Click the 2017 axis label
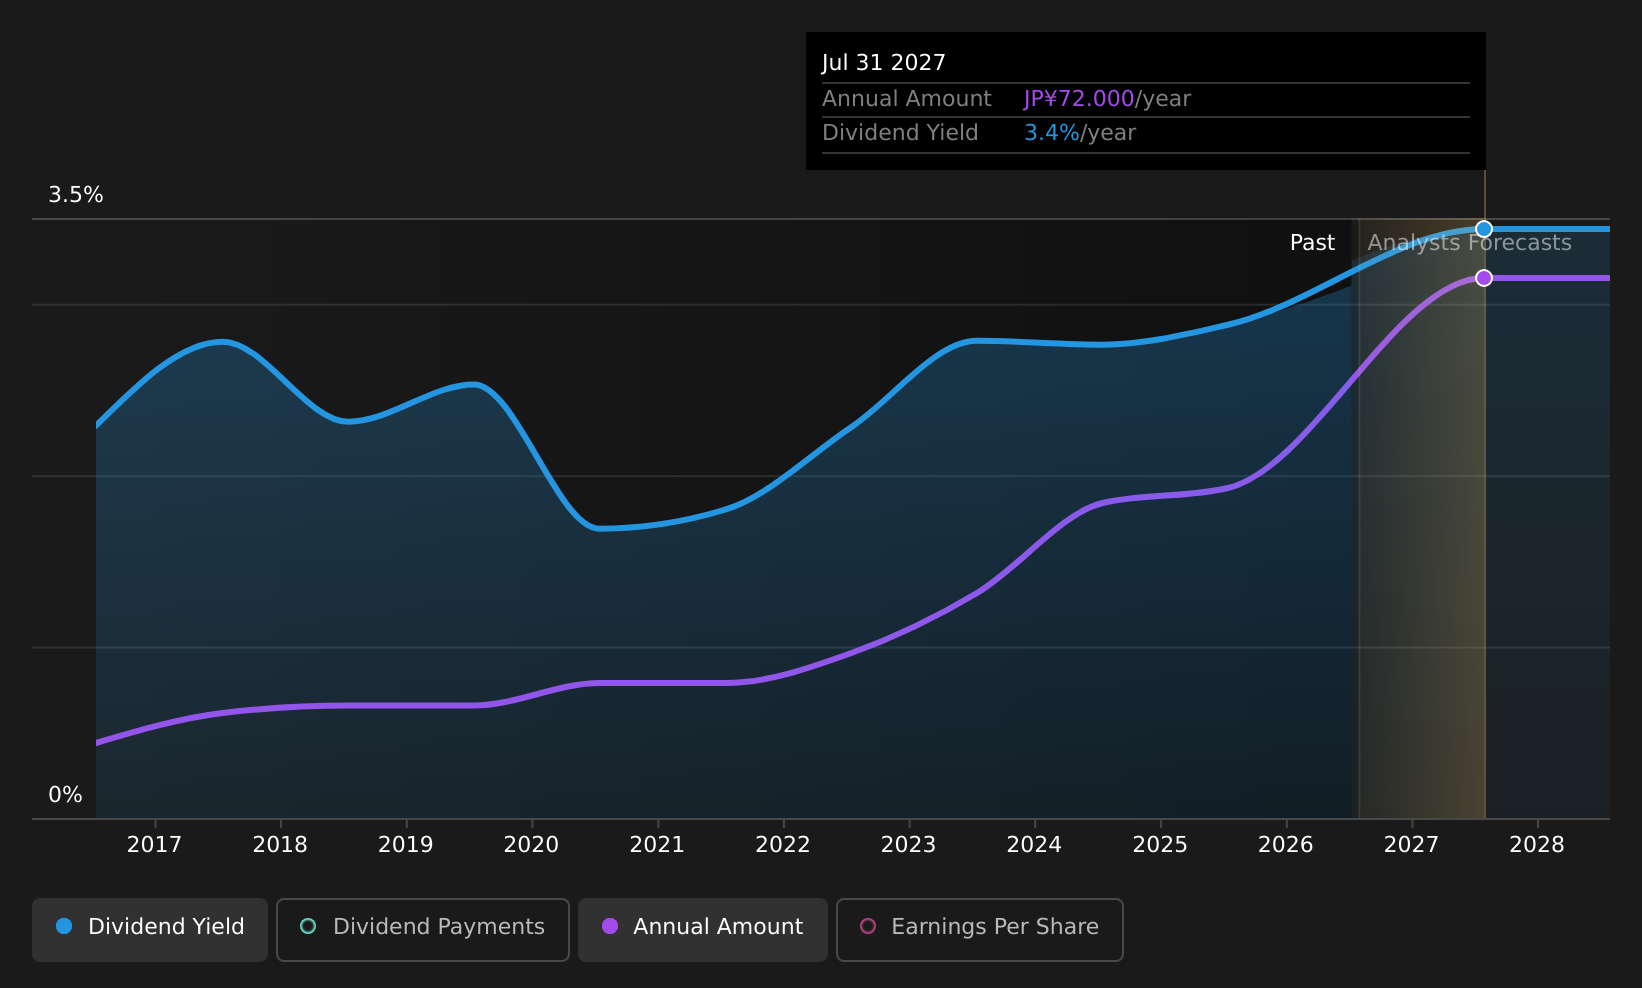 click(x=155, y=845)
